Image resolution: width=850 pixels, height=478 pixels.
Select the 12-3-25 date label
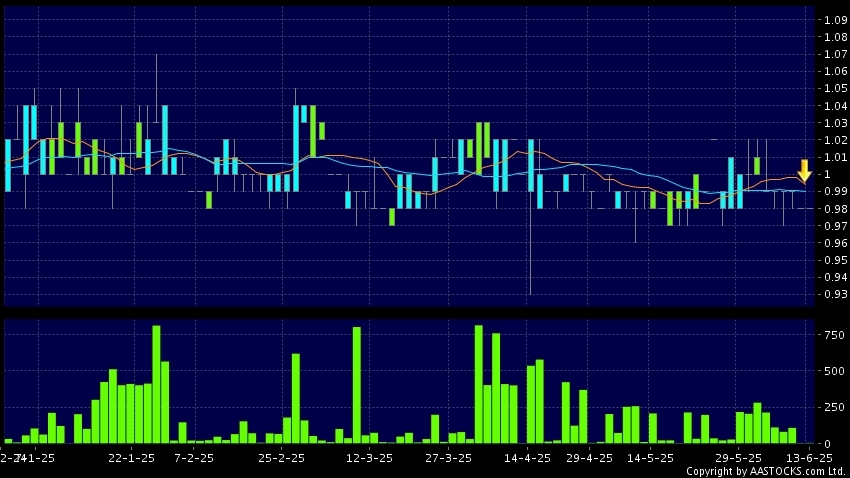tap(369, 458)
